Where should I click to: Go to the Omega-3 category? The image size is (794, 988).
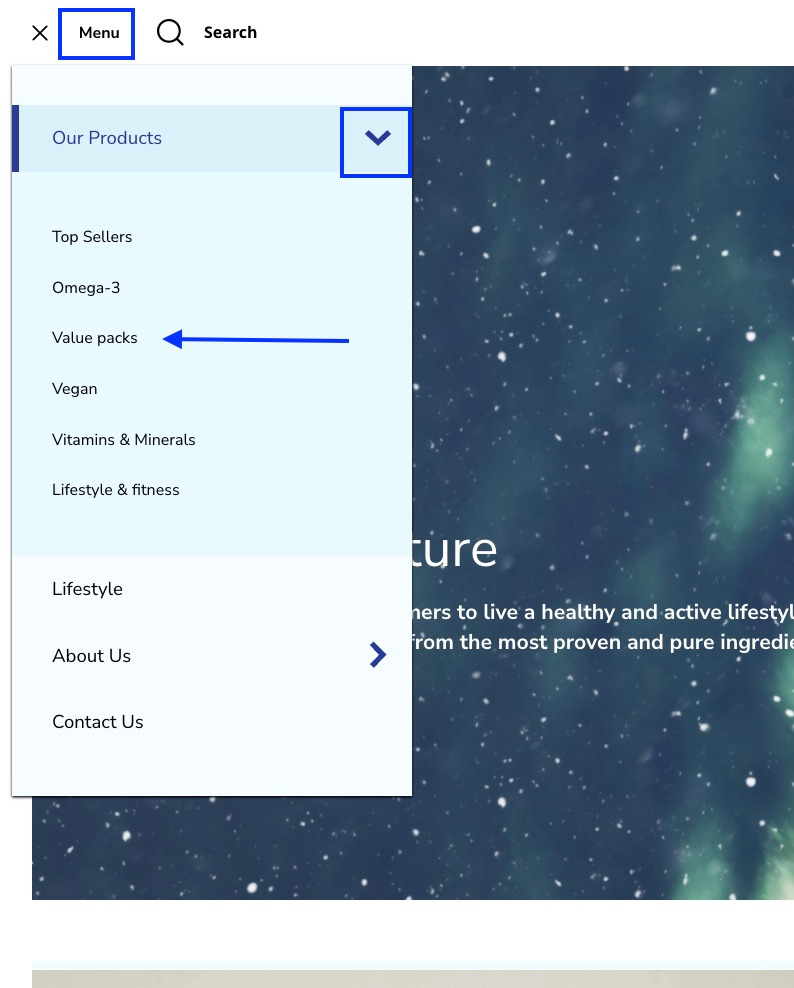86,288
